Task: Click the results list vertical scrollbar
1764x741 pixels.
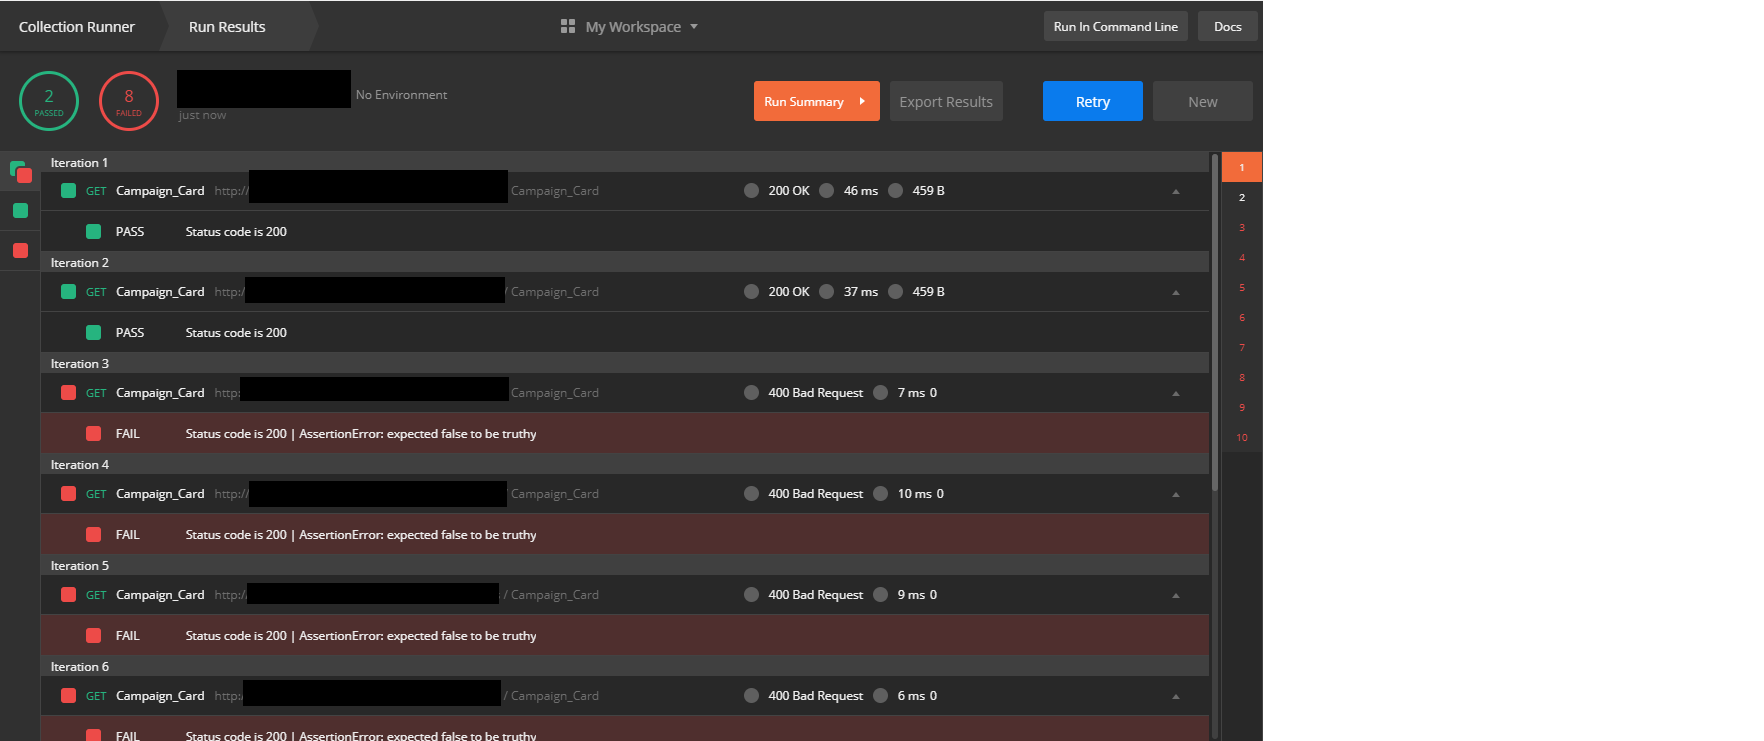Action: pos(1215,322)
